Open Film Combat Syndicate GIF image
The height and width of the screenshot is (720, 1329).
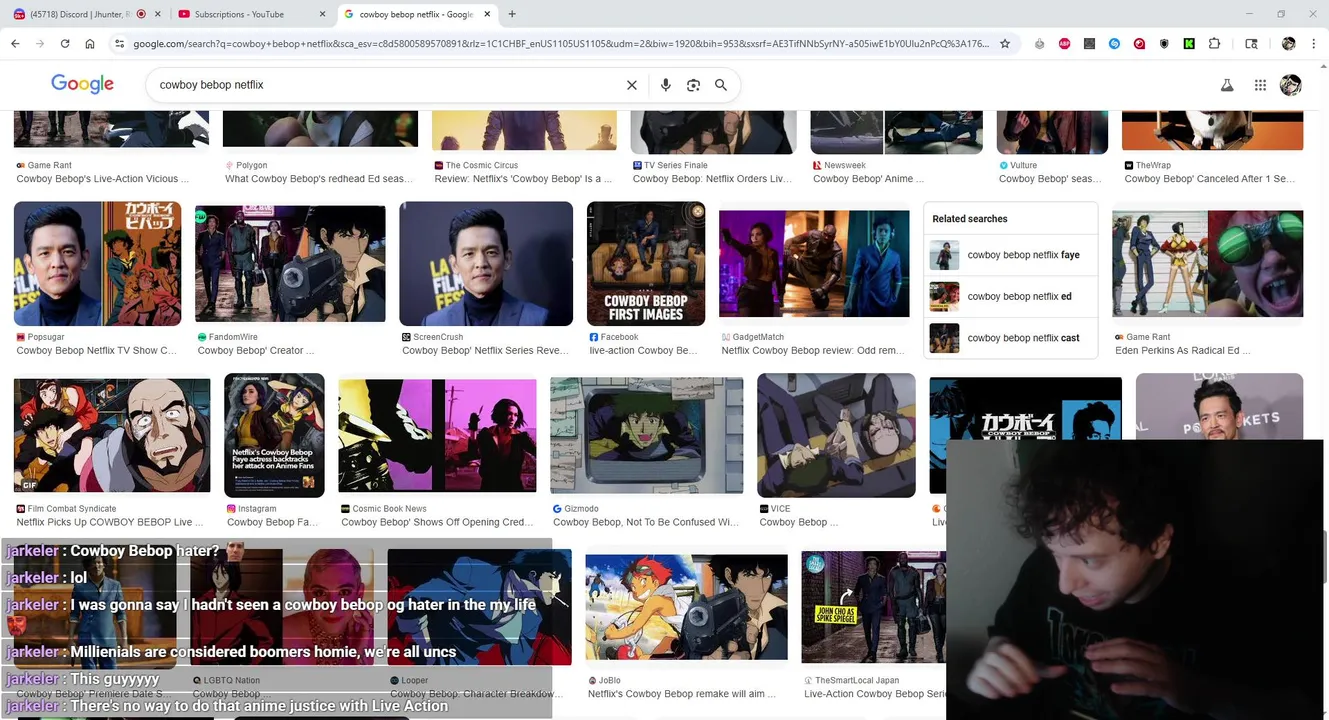[x=112, y=435]
